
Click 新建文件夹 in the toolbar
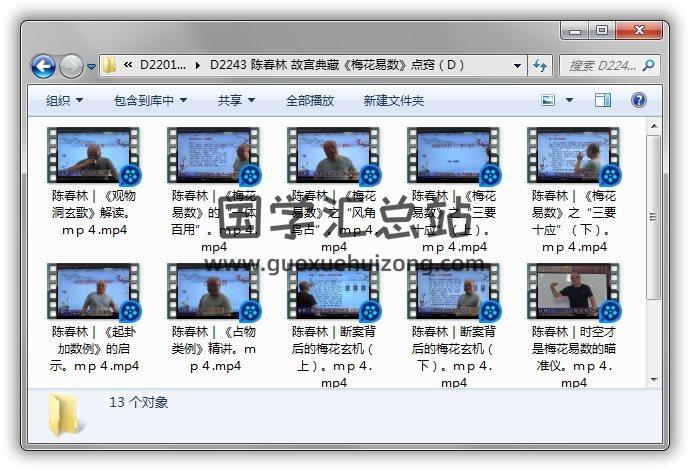pyautogui.click(x=393, y=101)
